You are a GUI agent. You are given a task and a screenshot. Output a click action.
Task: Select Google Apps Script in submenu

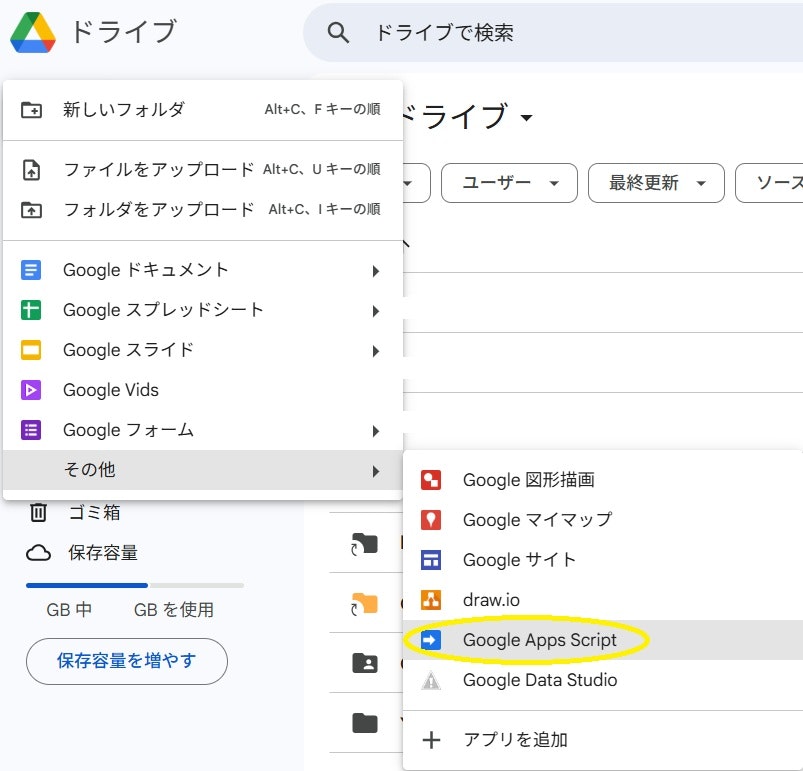(603, 640)
